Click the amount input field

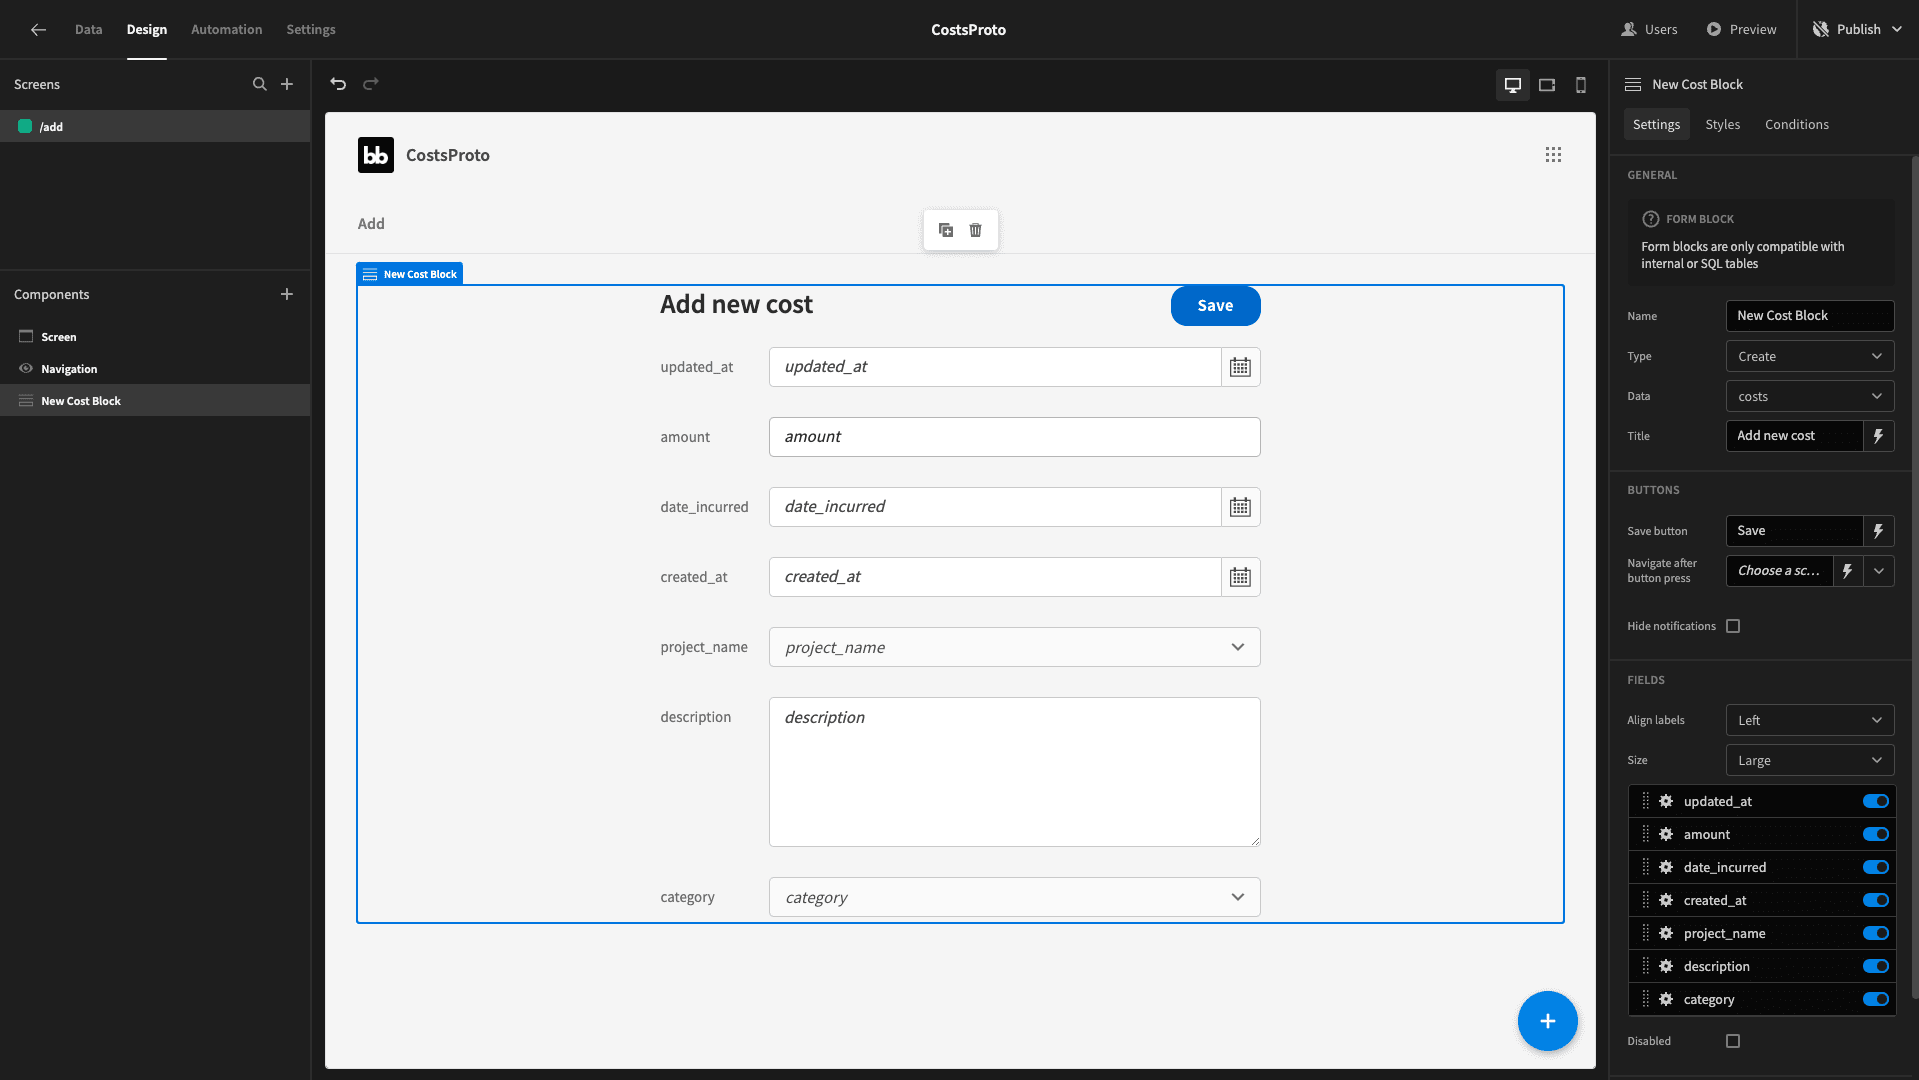pyautogui.click(x=1014, y=437)
